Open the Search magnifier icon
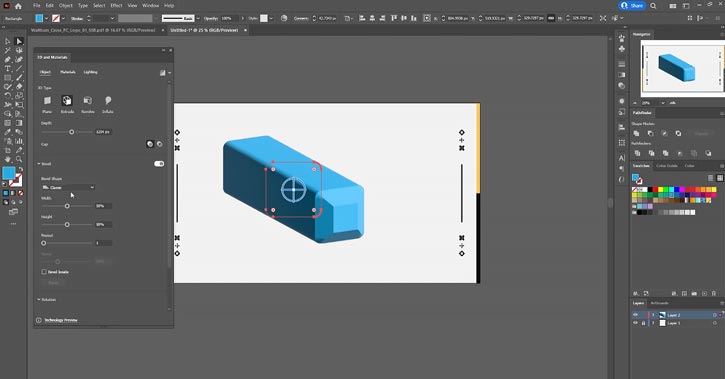This screenshot has height=379, width=725. tap(653, 6)
